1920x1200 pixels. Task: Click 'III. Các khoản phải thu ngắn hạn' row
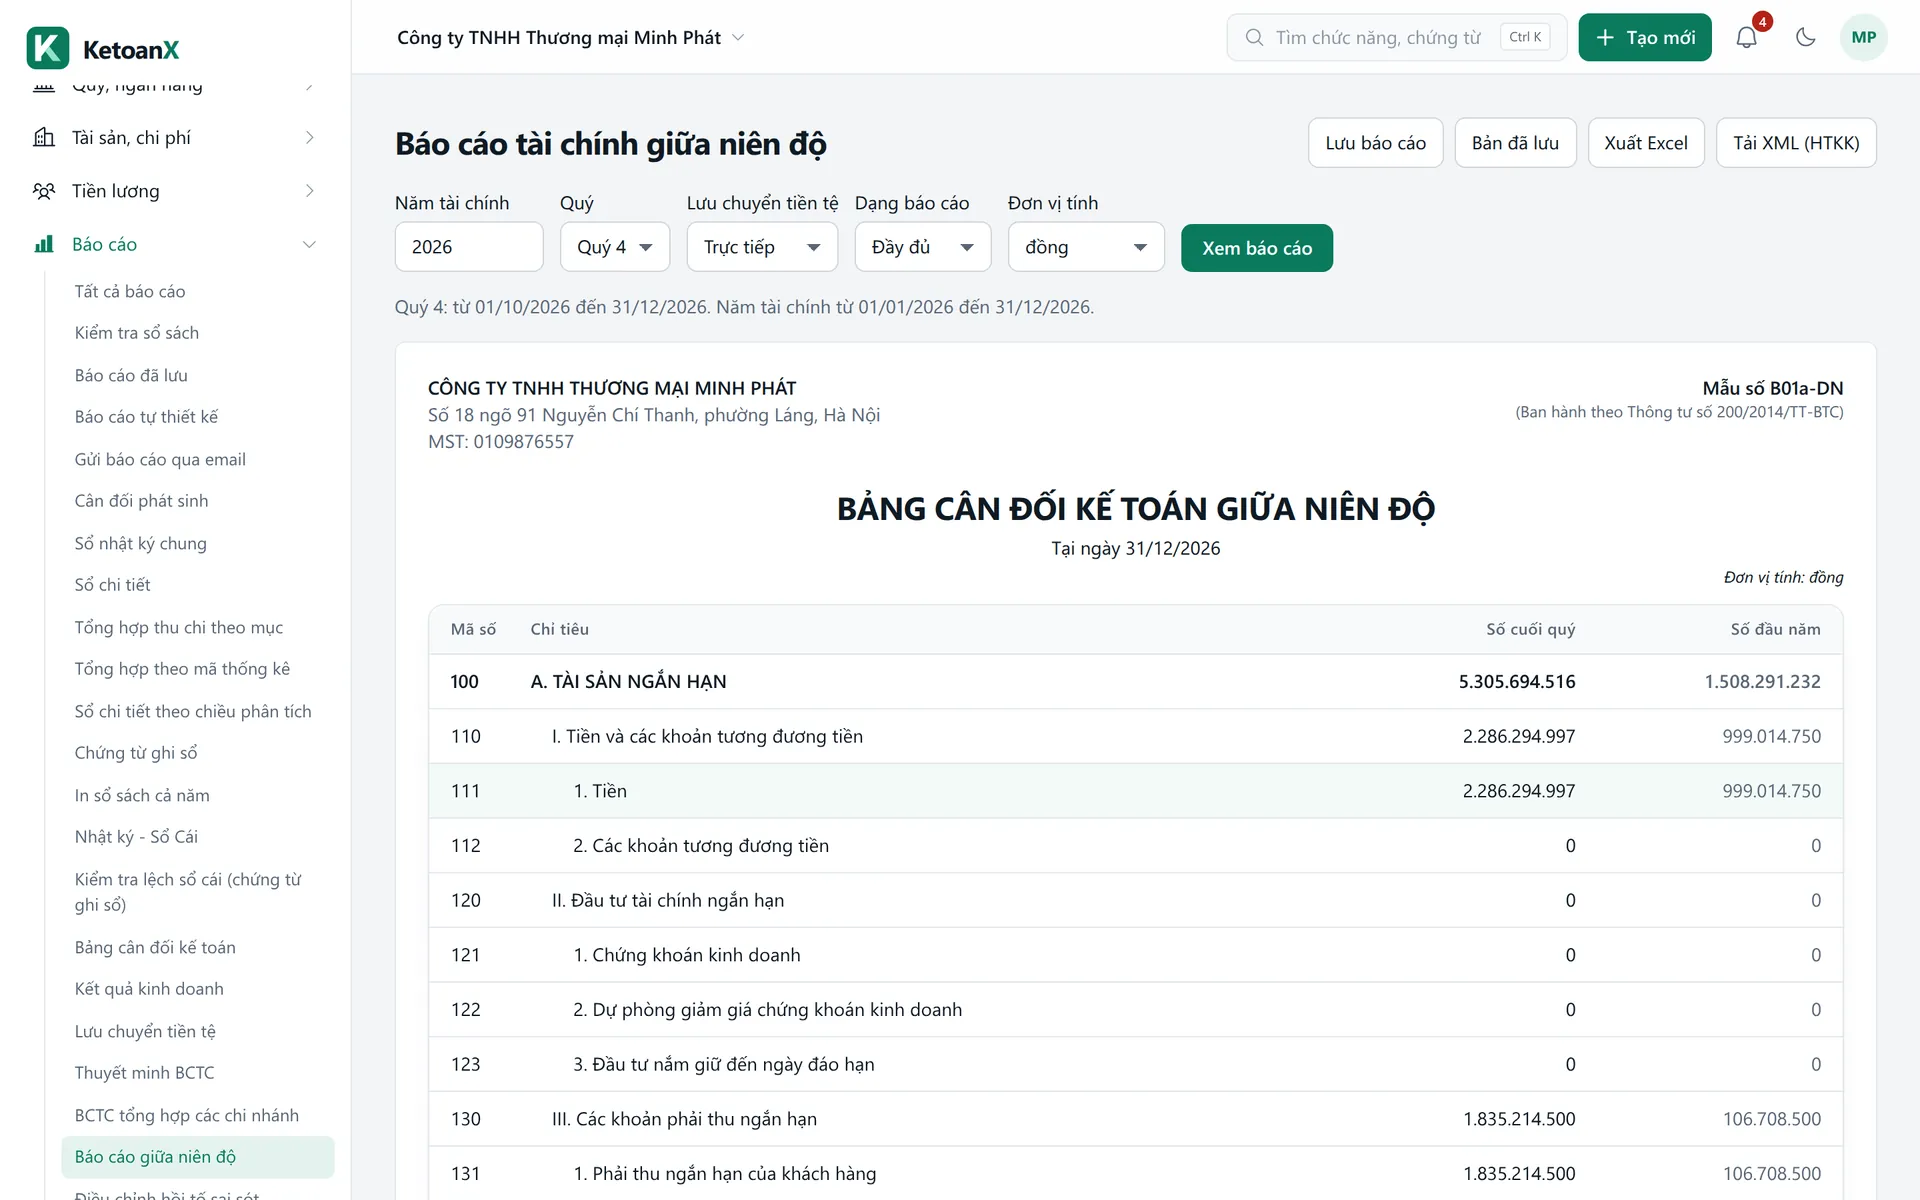1135,1119
